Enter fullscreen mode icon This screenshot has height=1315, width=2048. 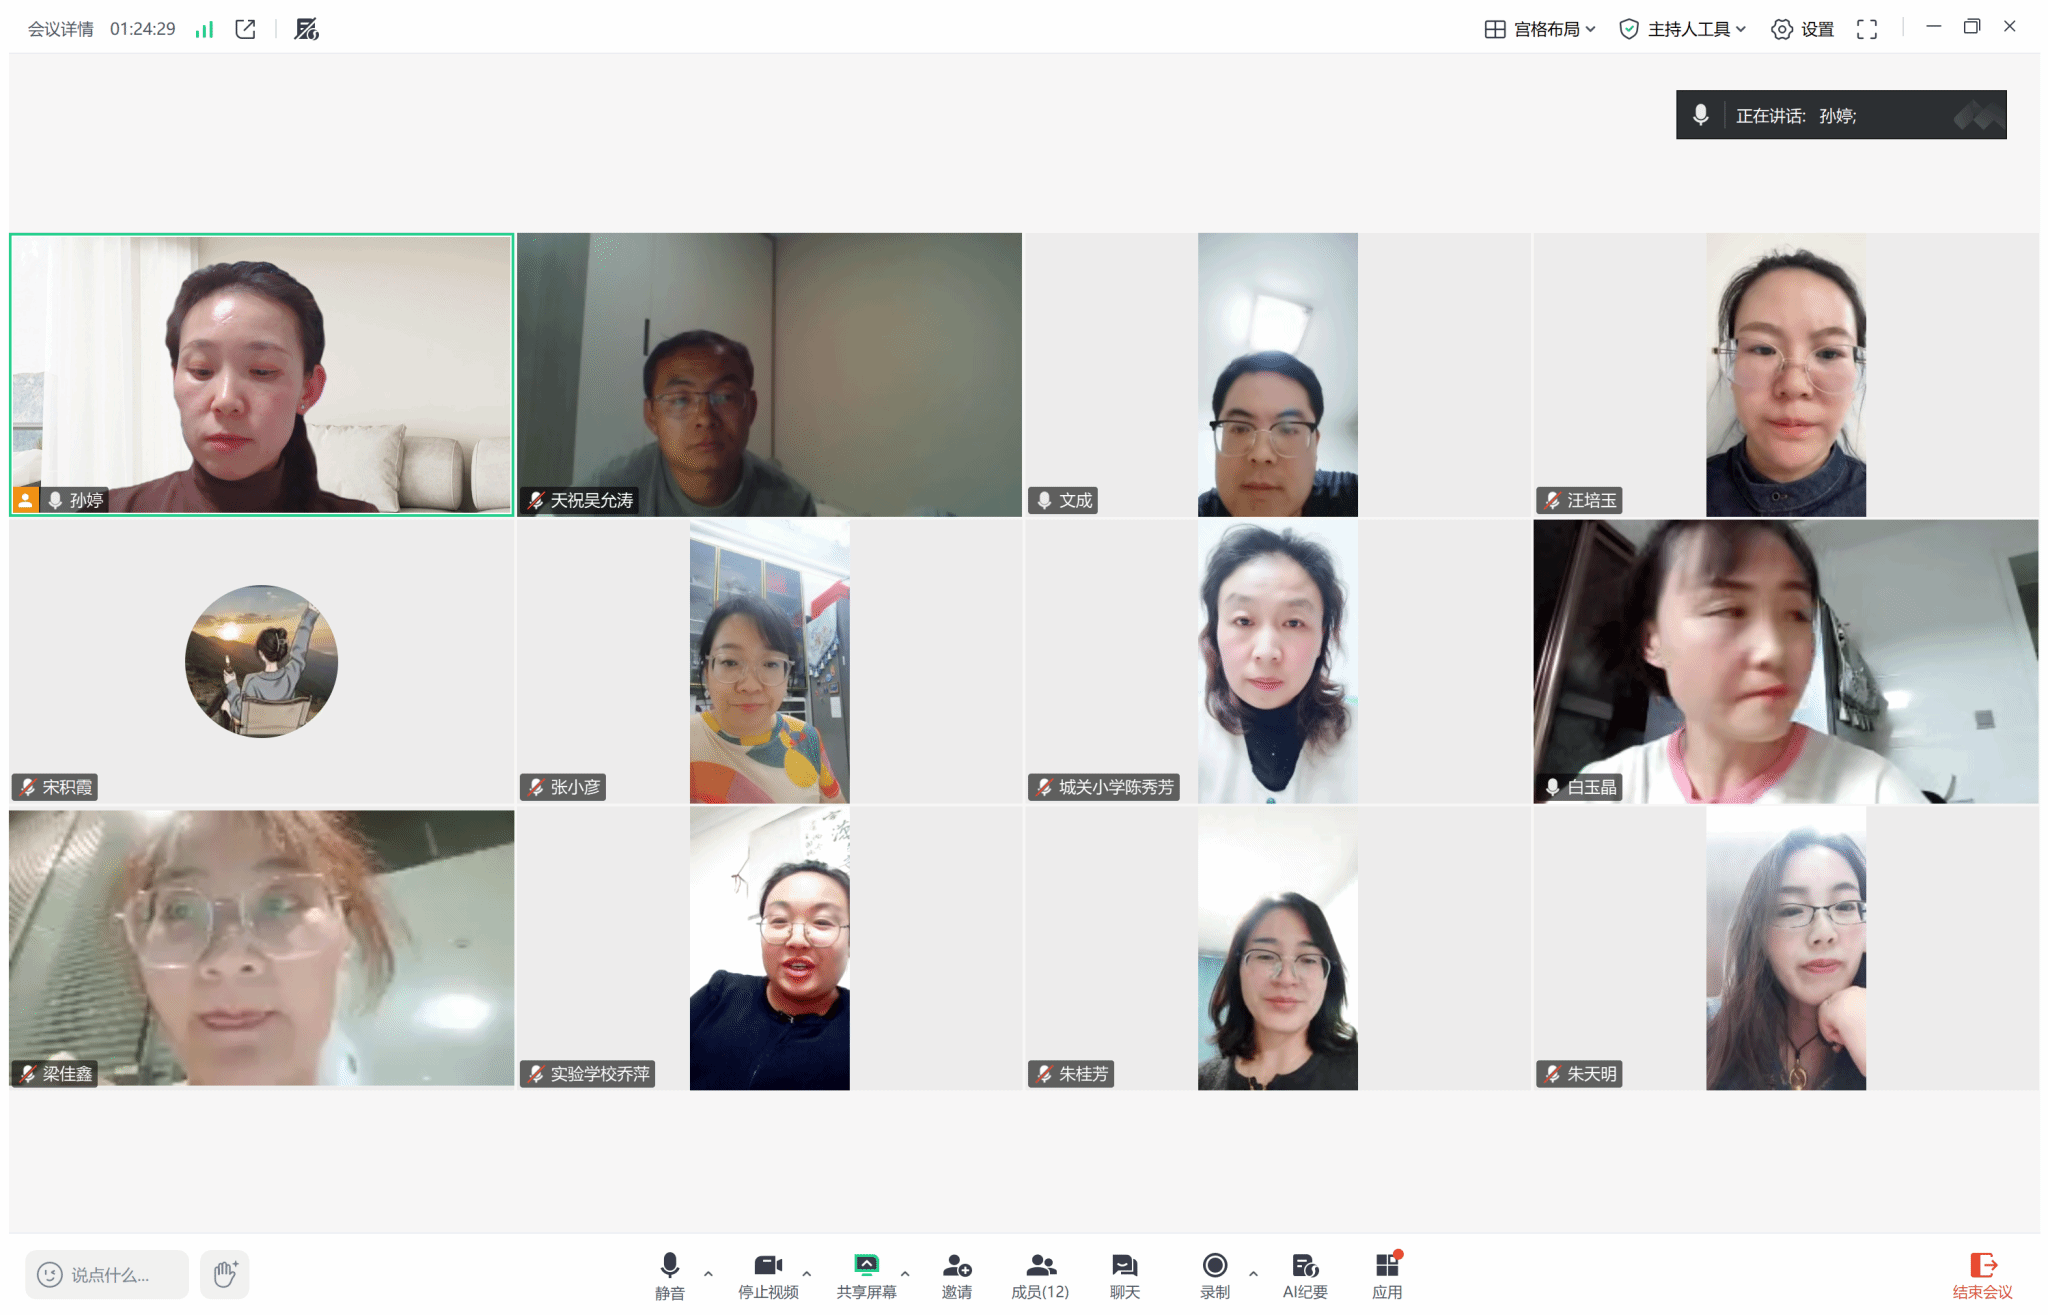[1866, 29]
